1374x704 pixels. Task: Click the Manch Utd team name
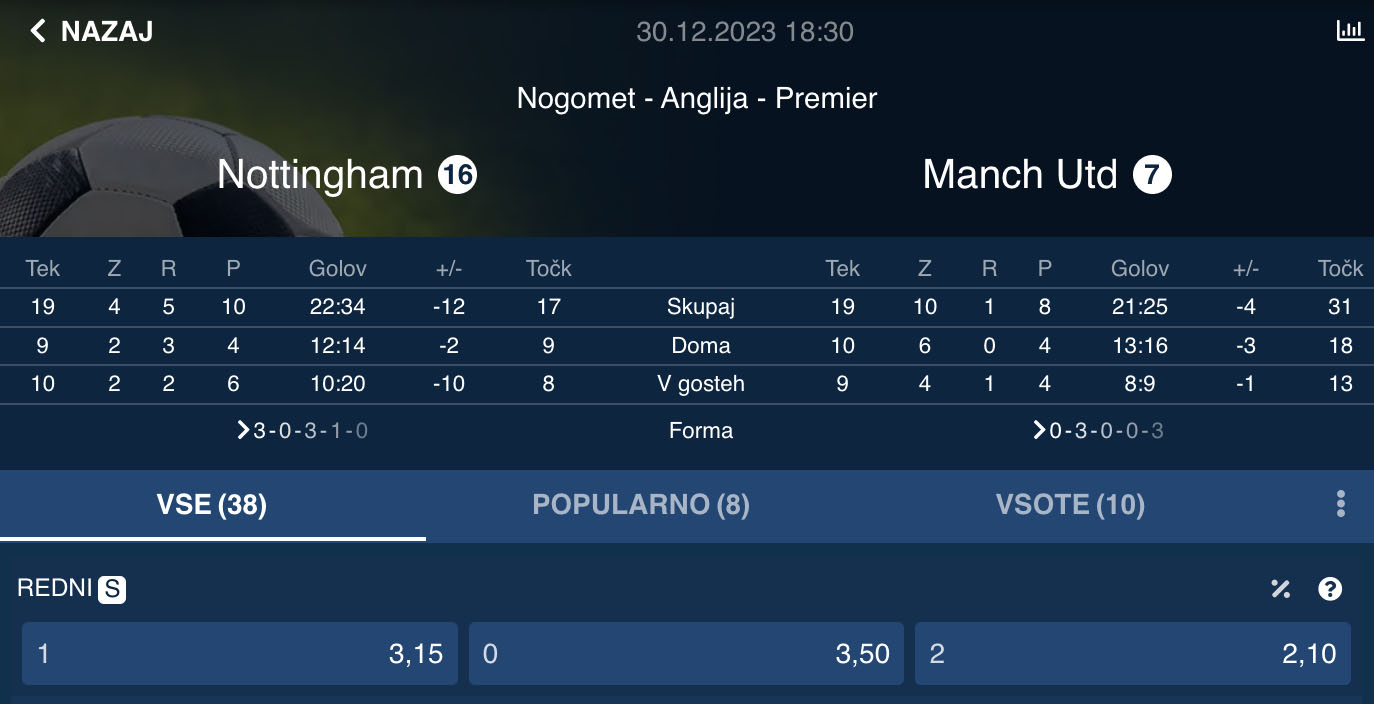[1019, 175]
